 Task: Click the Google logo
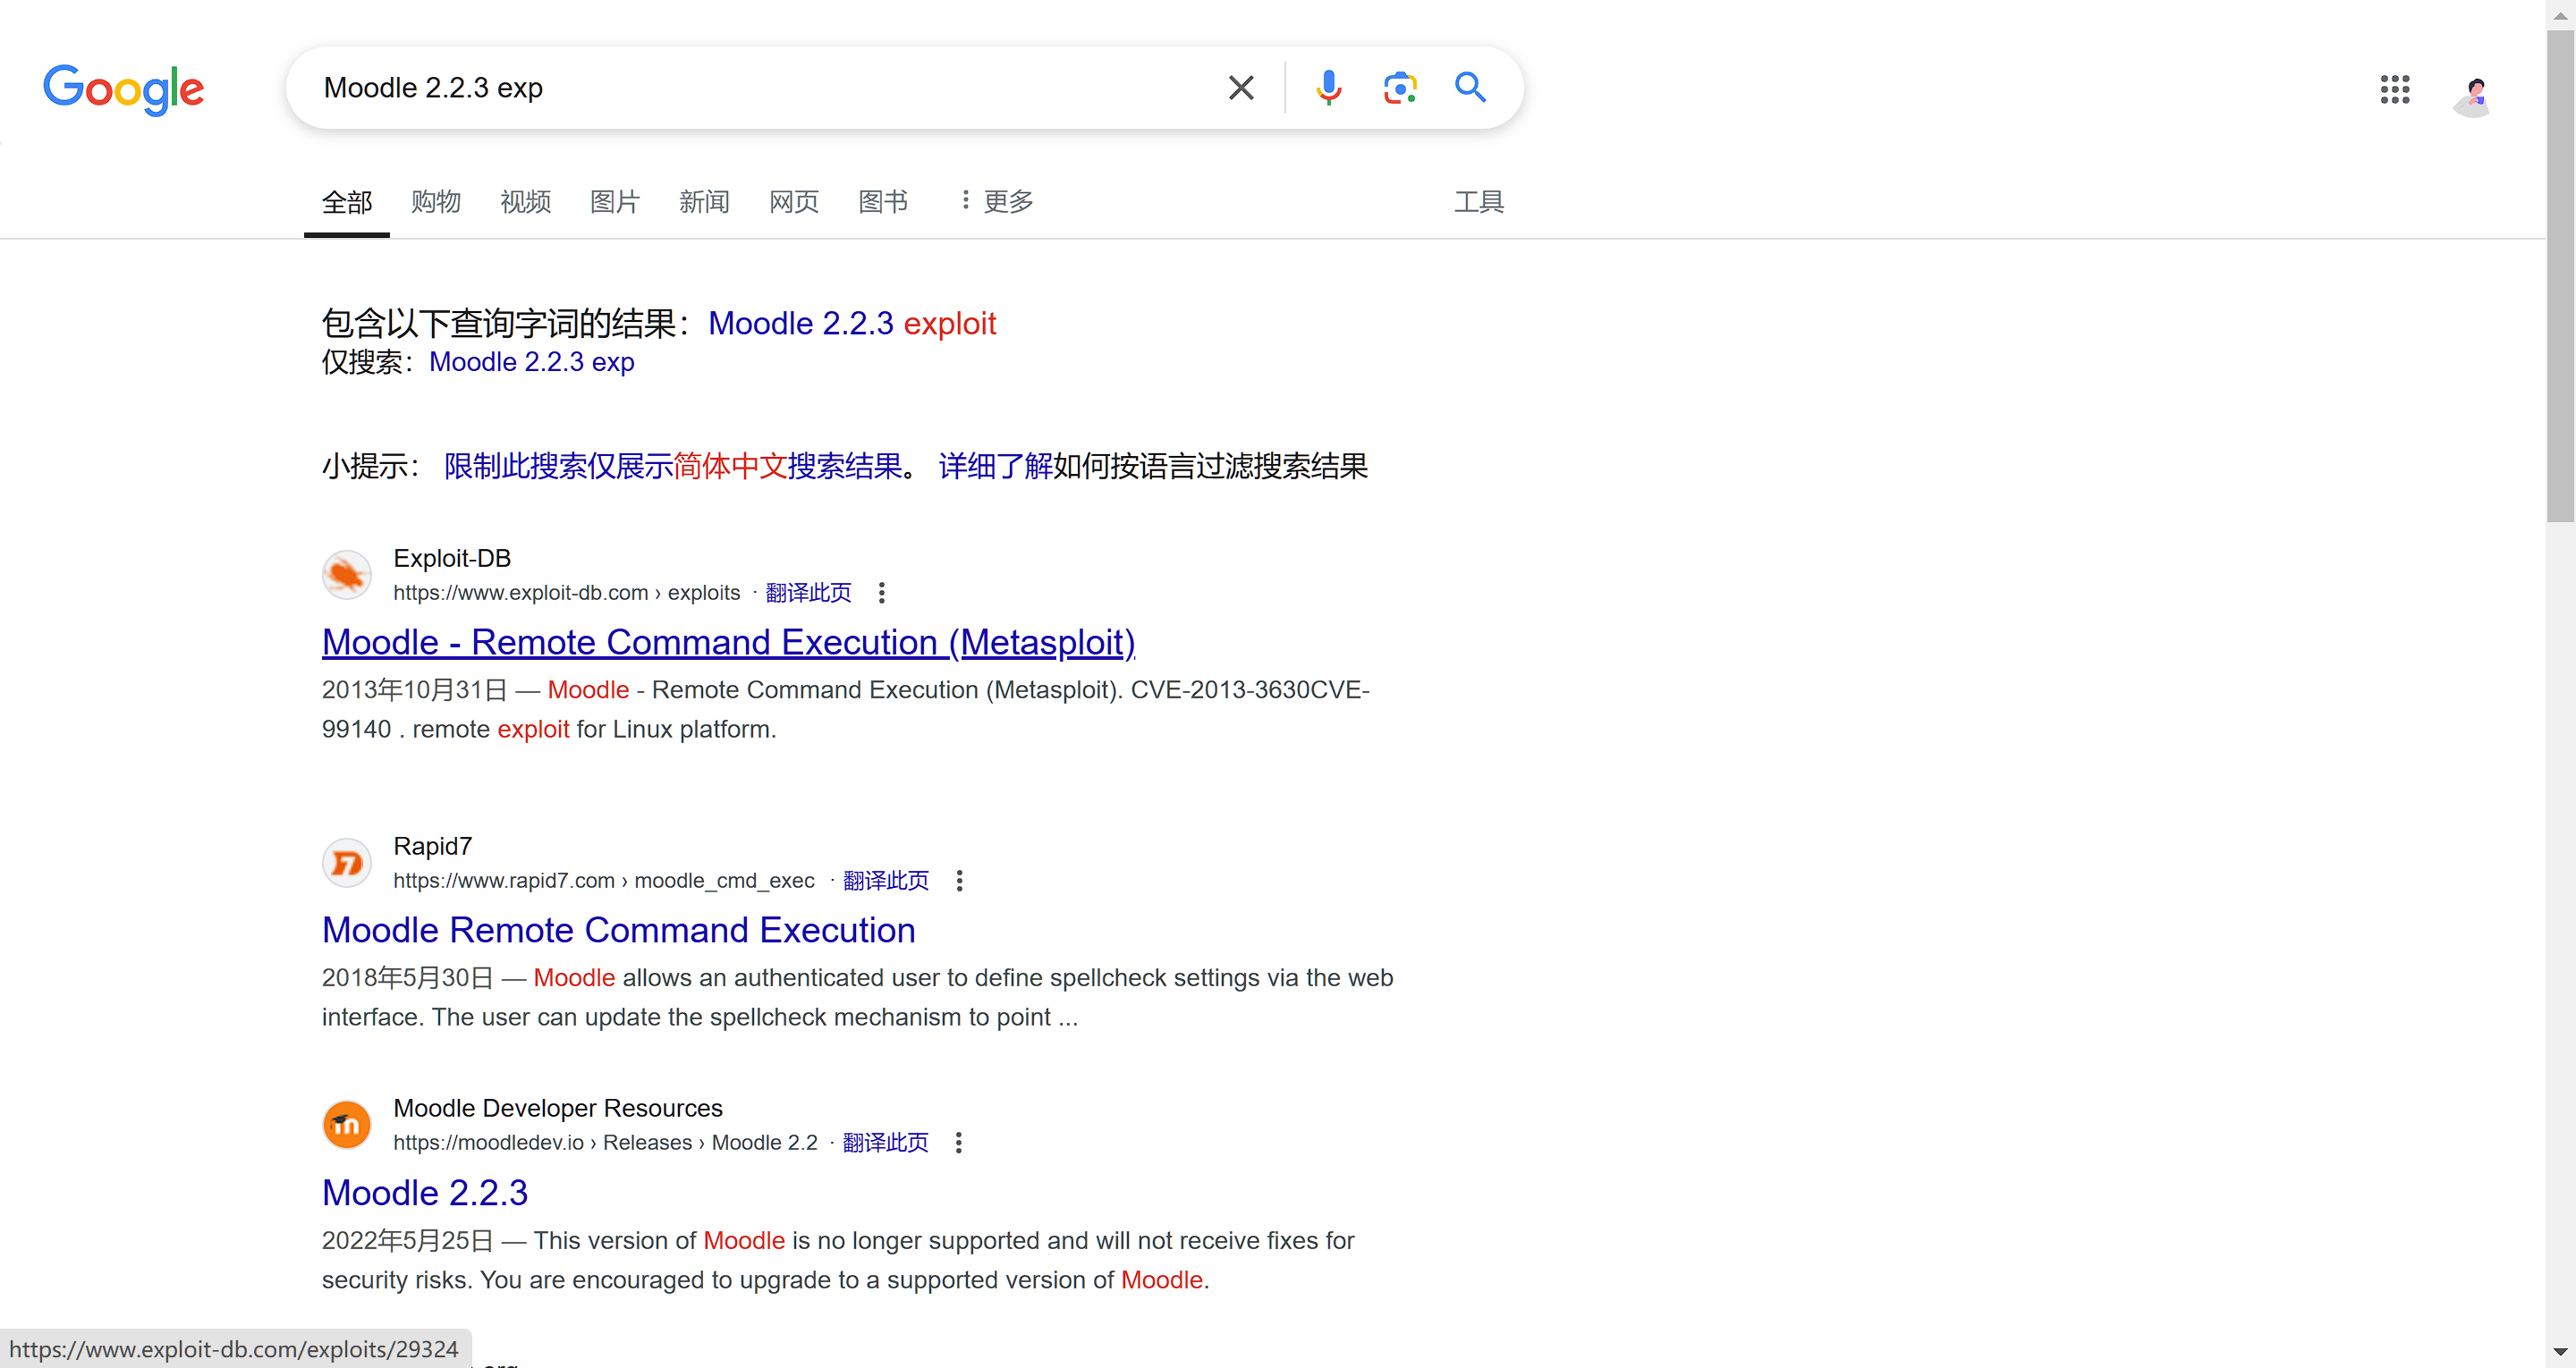pyautogui.click(x=123, y=90)
